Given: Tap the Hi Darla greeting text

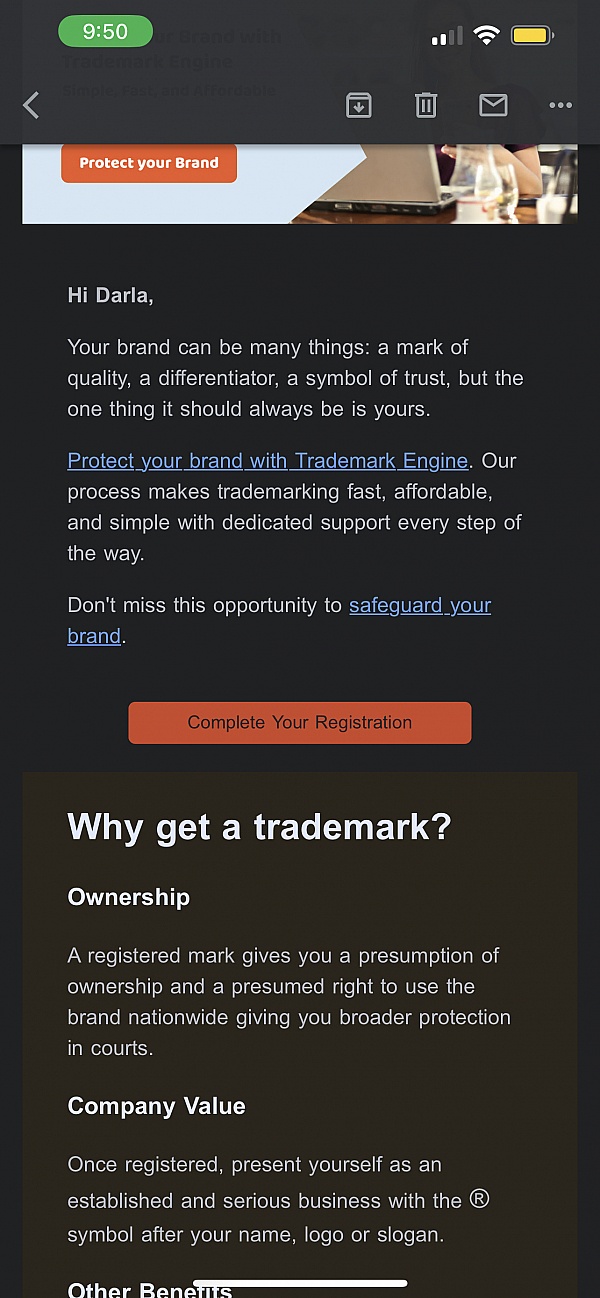Looking at the screenshot, I should pos(110,295).
